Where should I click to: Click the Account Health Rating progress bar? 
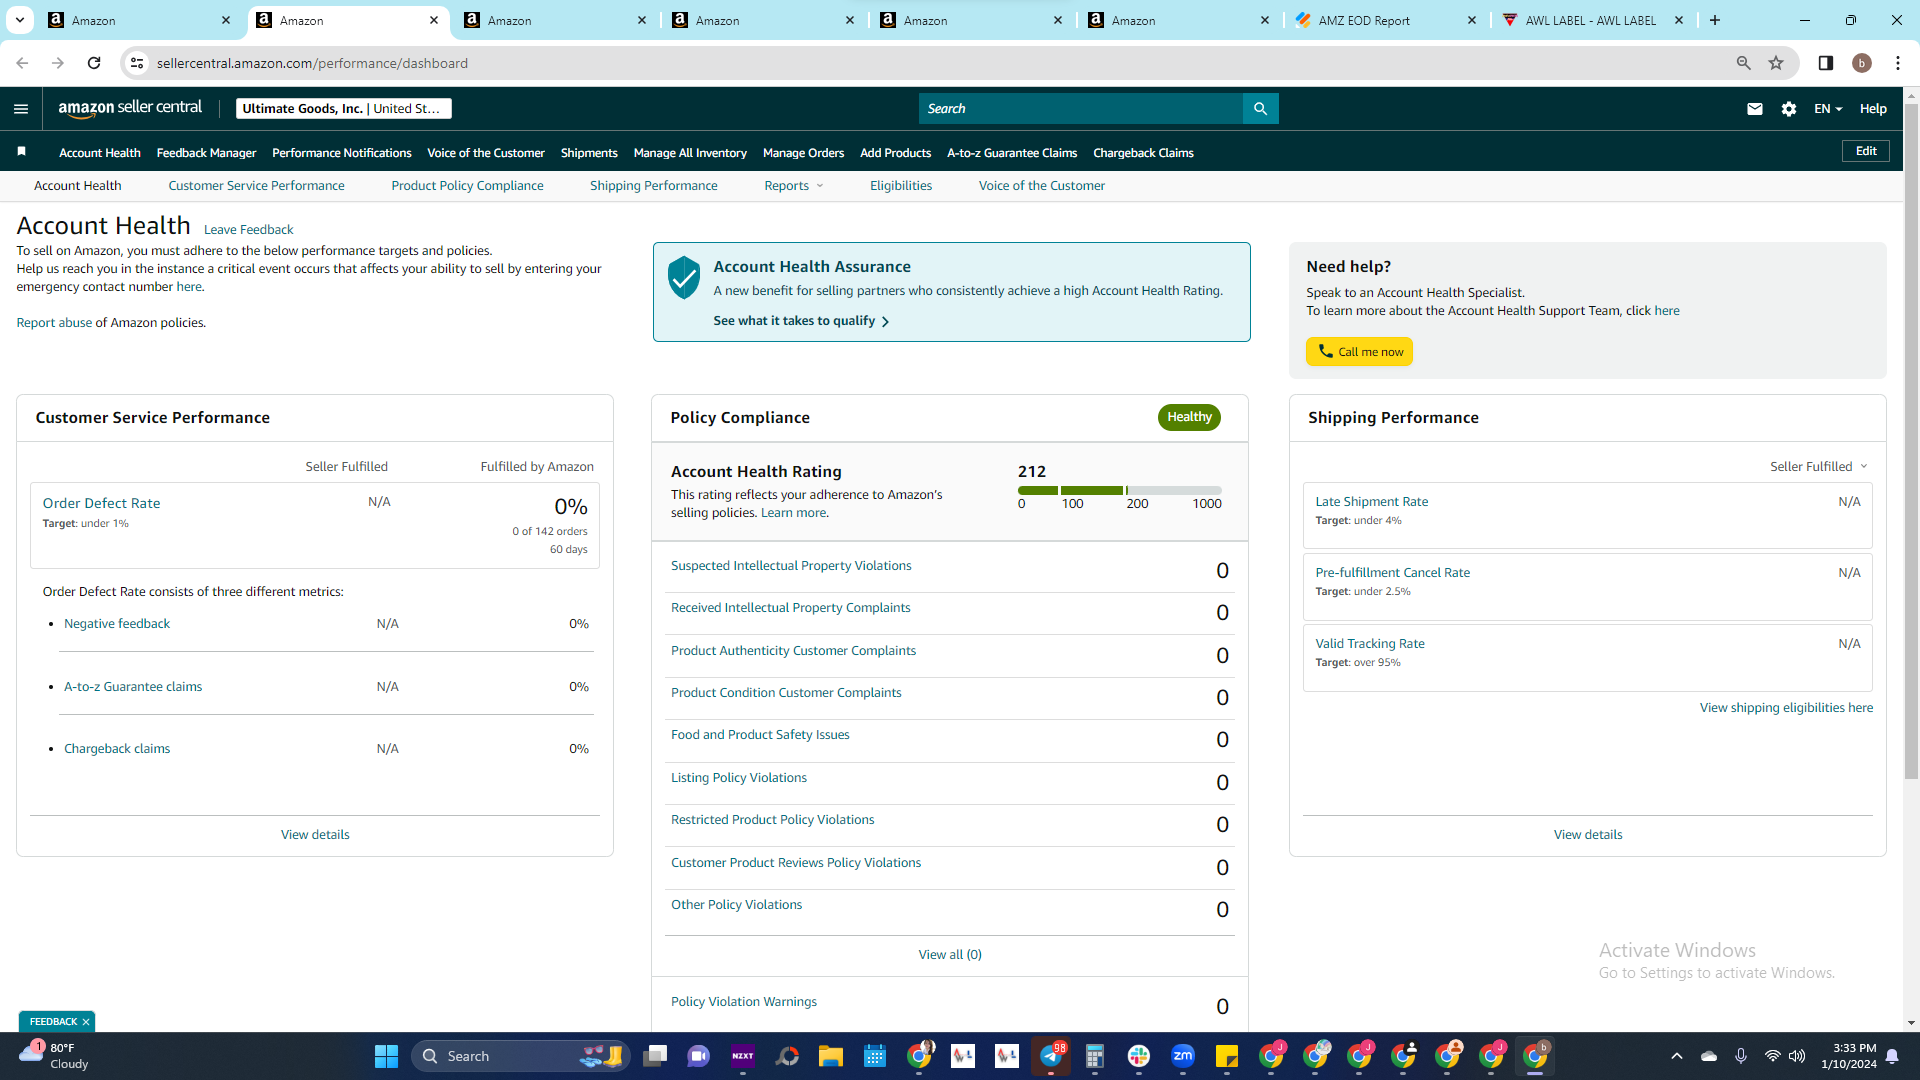1119,490
